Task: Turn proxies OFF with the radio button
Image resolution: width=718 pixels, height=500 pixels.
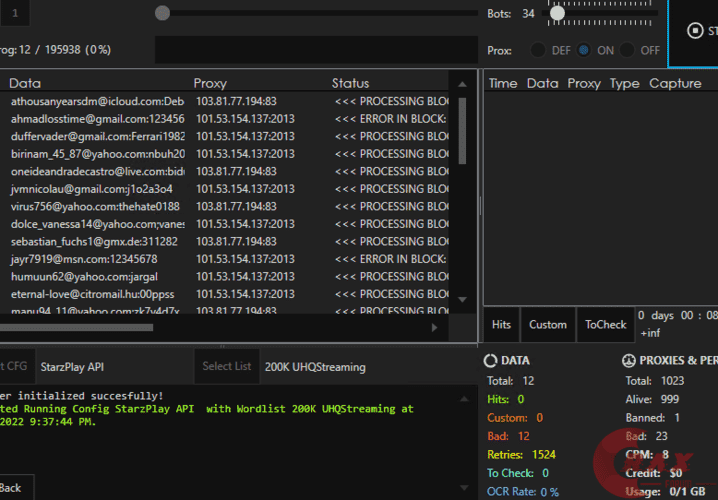Action: (x=628, y=50)
